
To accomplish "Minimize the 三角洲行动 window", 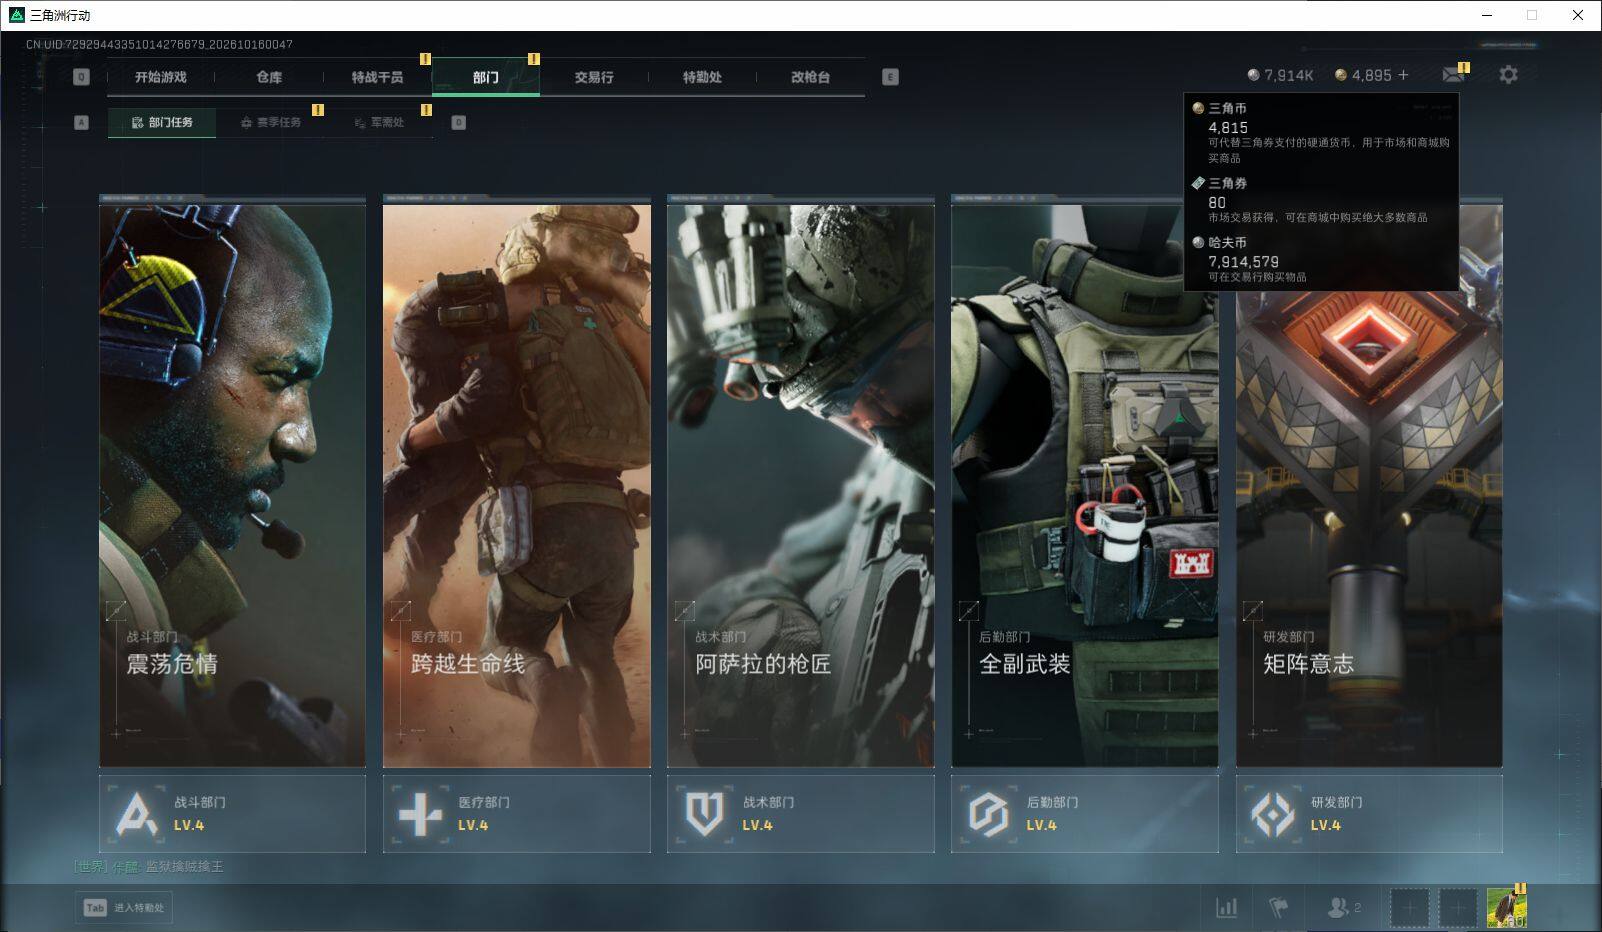I will (x=1488, y=15).
